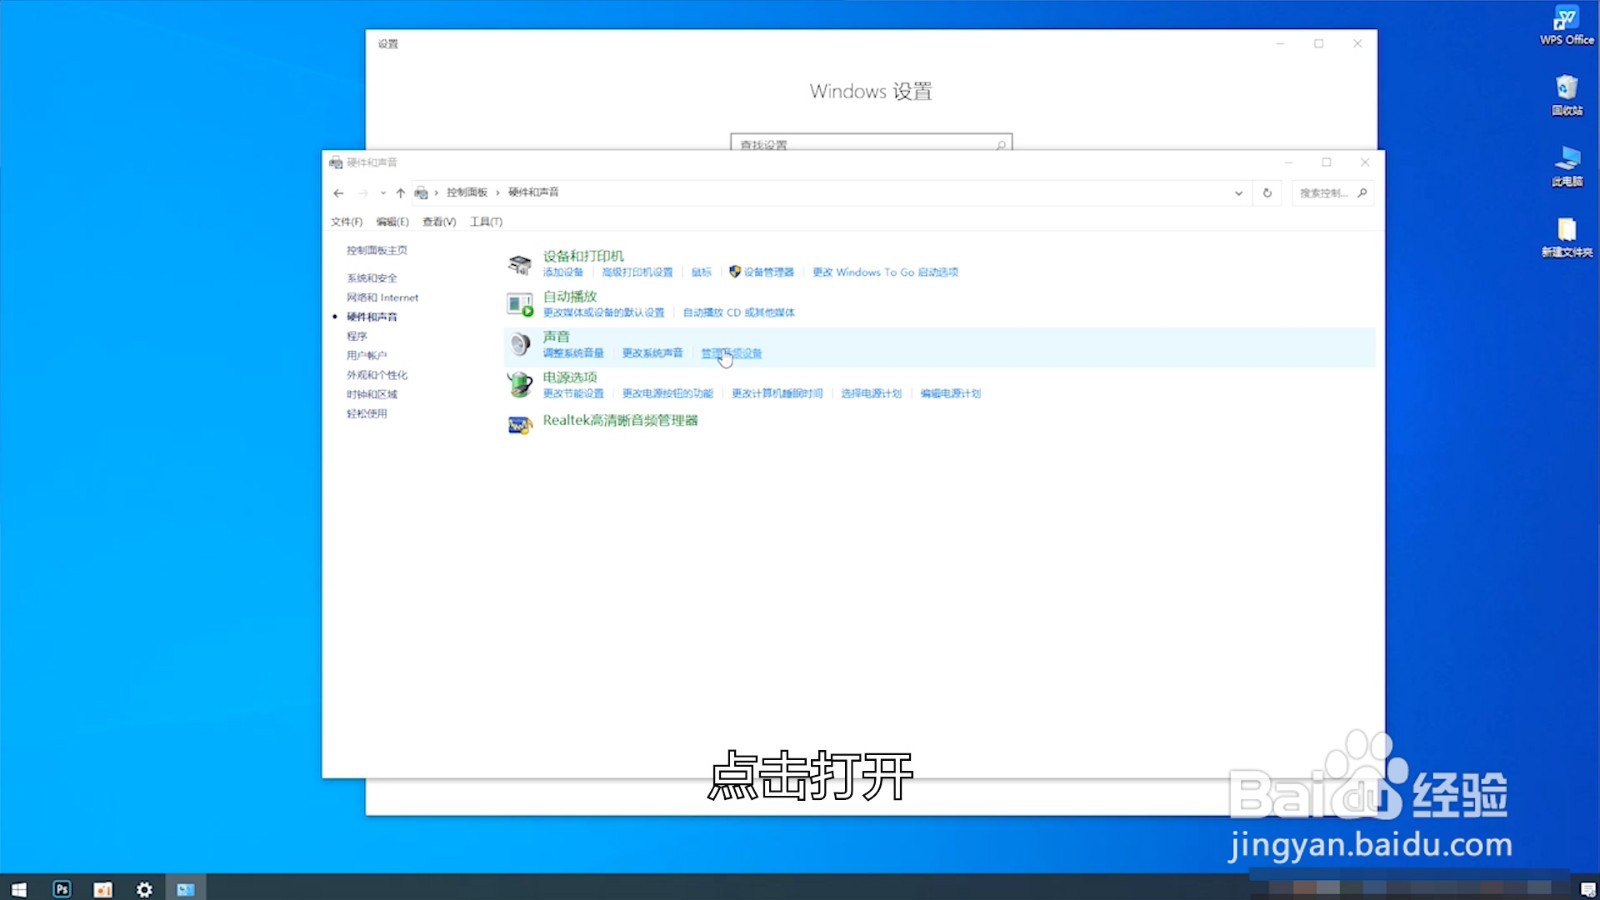The width and height of the screenshot is (1600, 900).
Task: Open This PC (此电脑) desktop icon
Action: 1566,167
